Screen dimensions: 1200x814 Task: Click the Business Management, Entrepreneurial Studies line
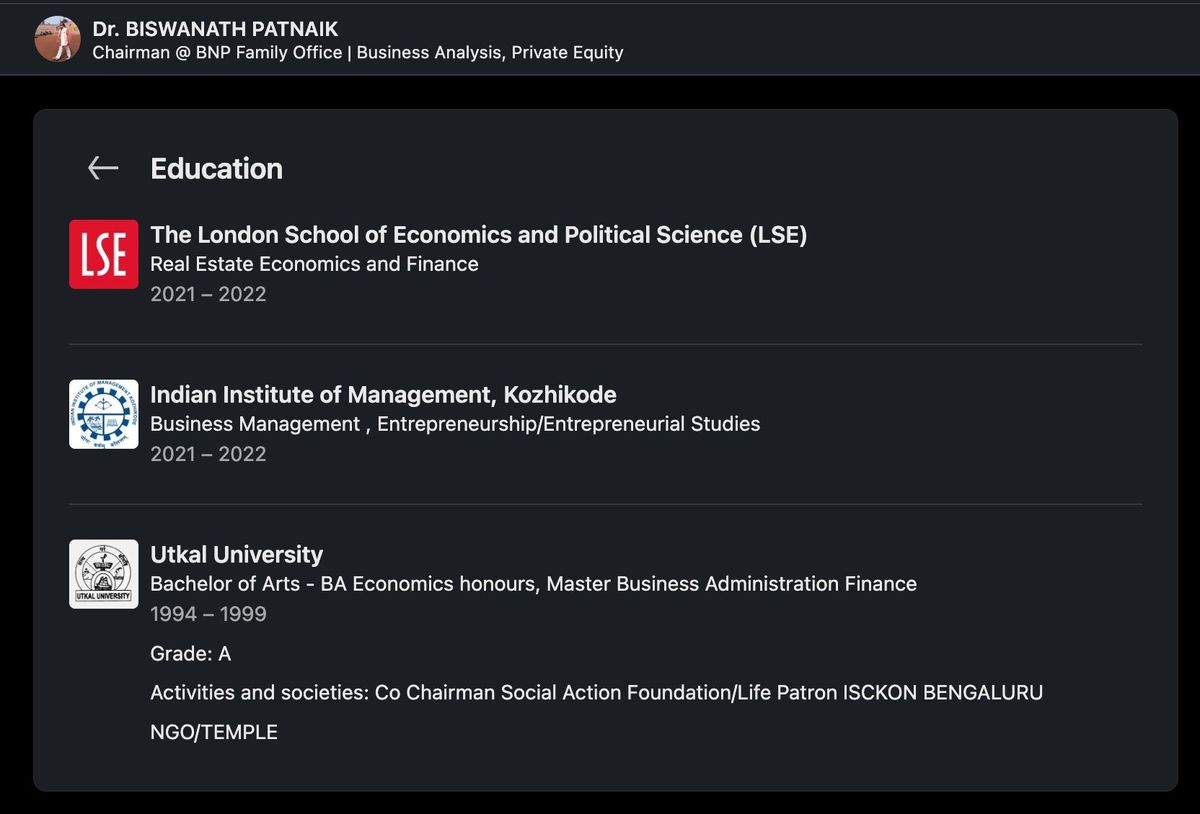456,423
